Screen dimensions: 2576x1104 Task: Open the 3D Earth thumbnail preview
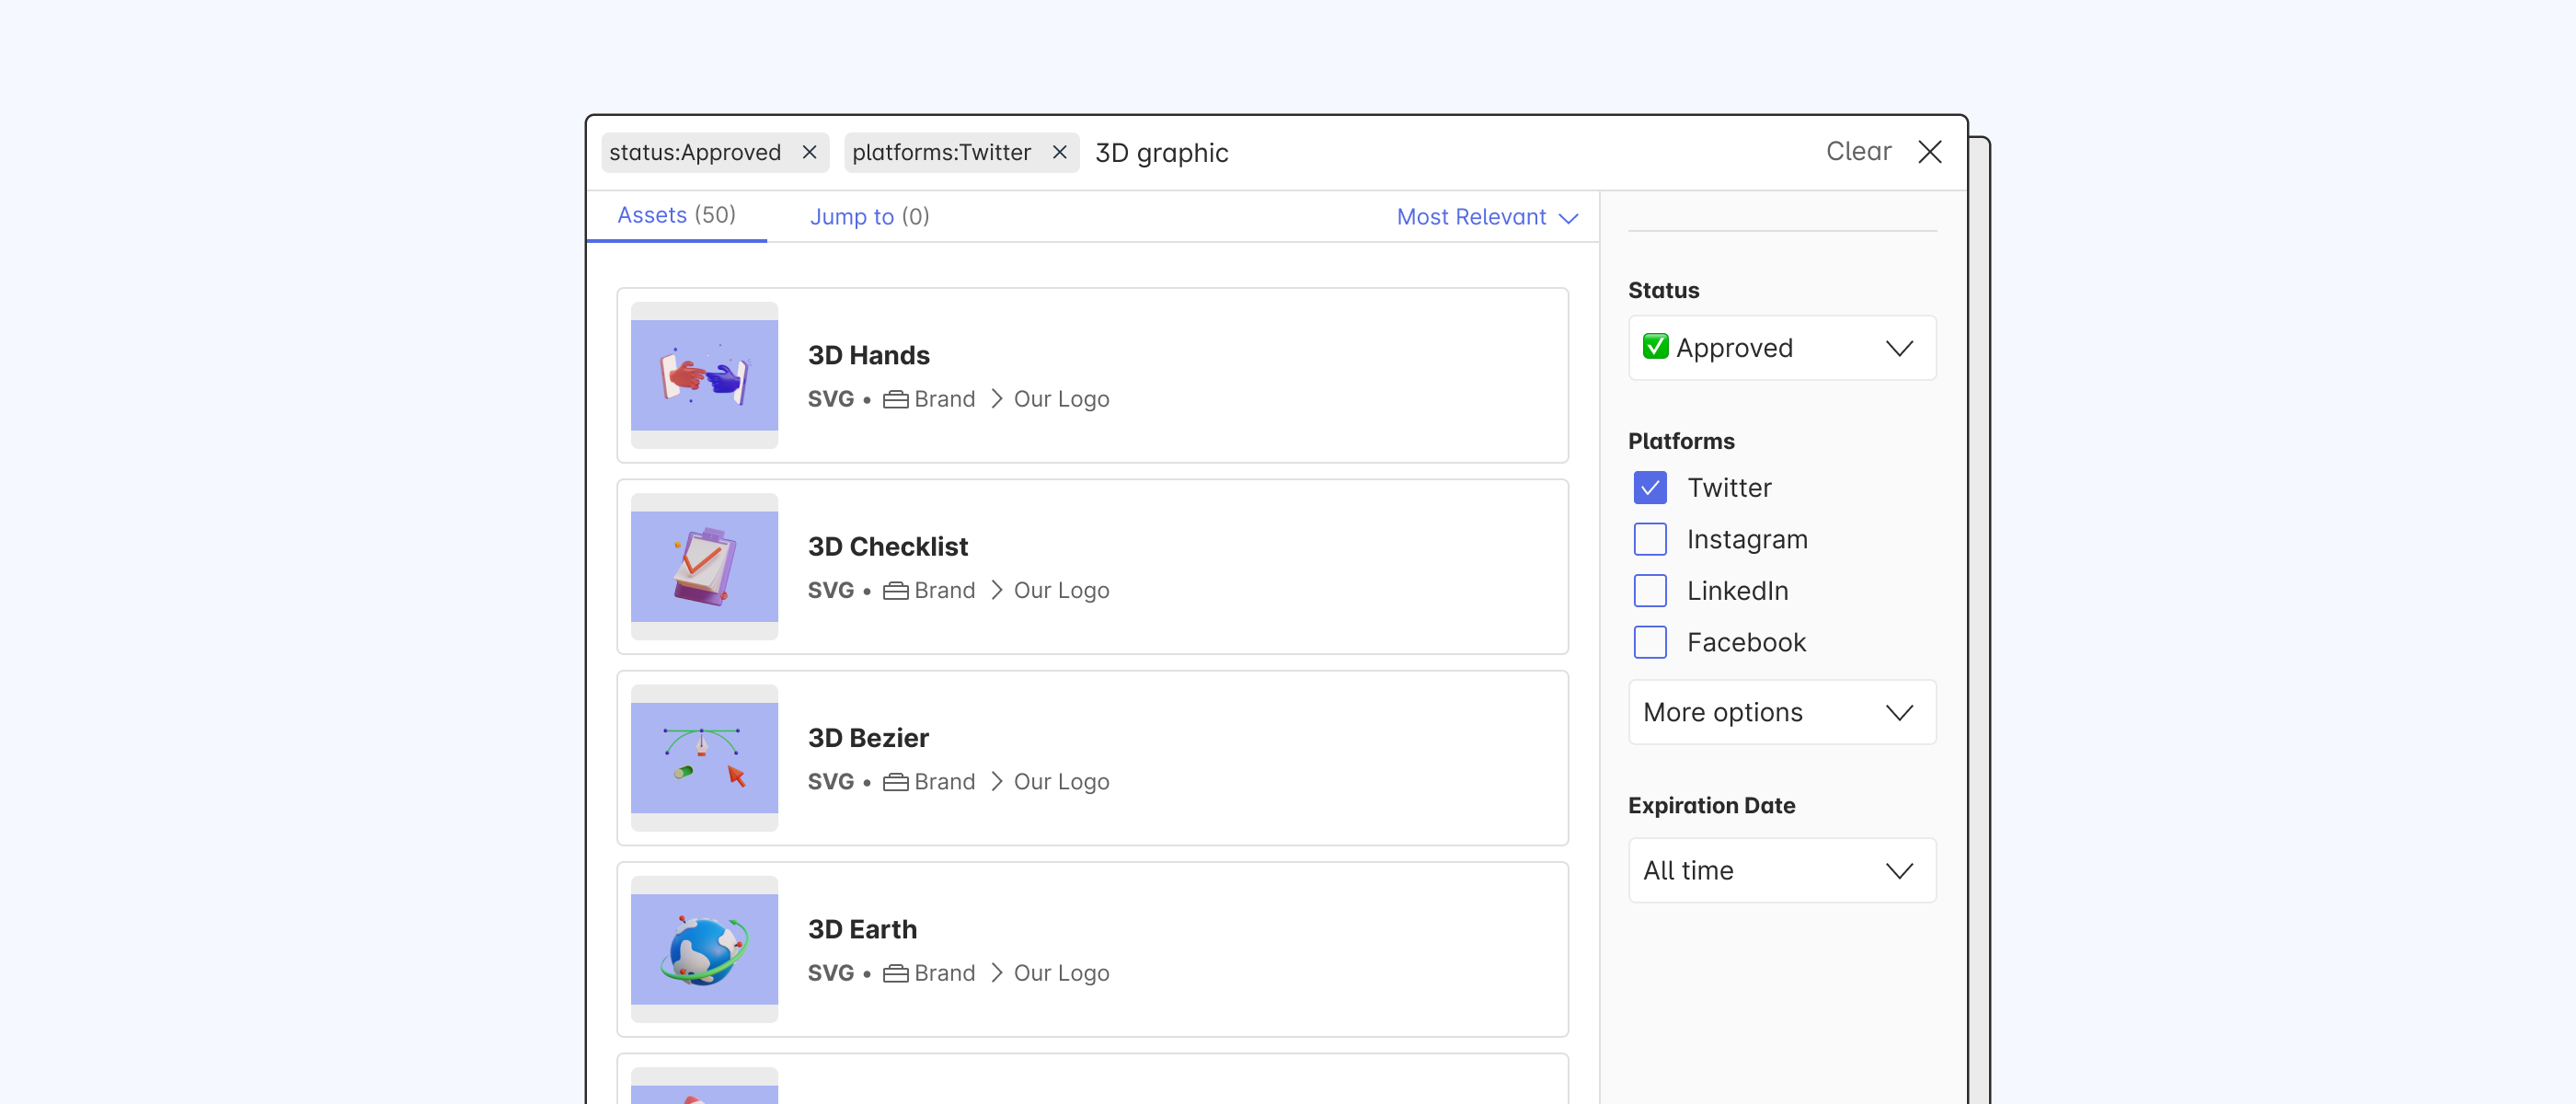coord(704,949)
